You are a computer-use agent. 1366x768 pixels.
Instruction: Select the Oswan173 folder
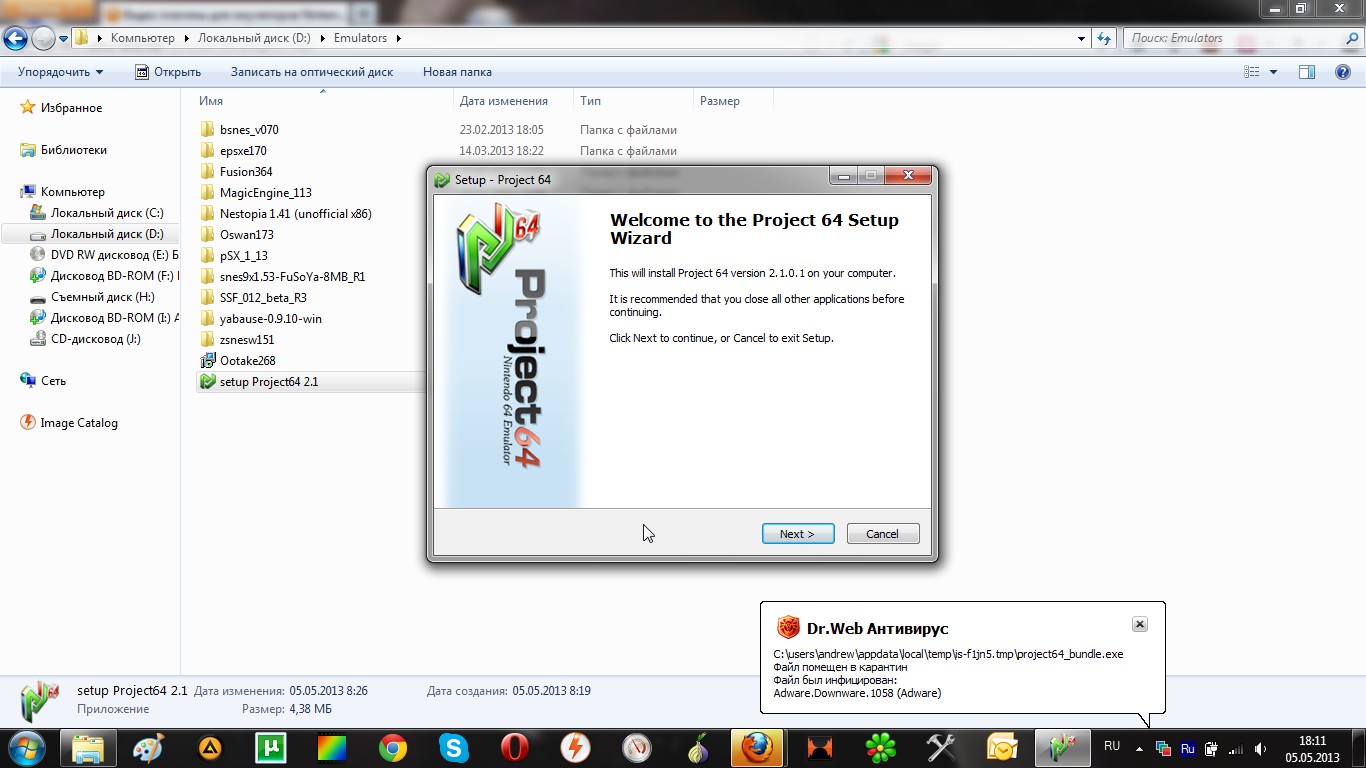247,235
